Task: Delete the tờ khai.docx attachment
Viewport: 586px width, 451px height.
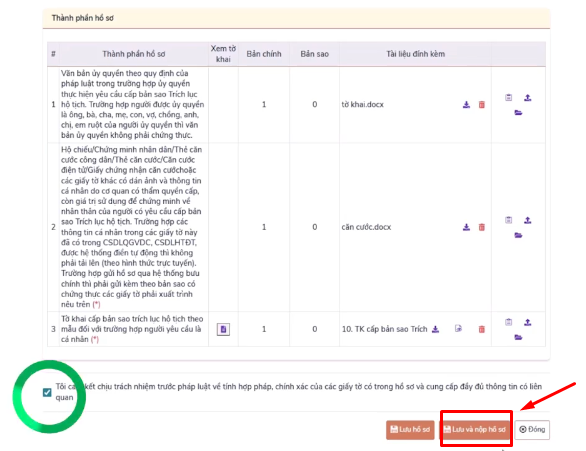Action: (x=482, y=105)
